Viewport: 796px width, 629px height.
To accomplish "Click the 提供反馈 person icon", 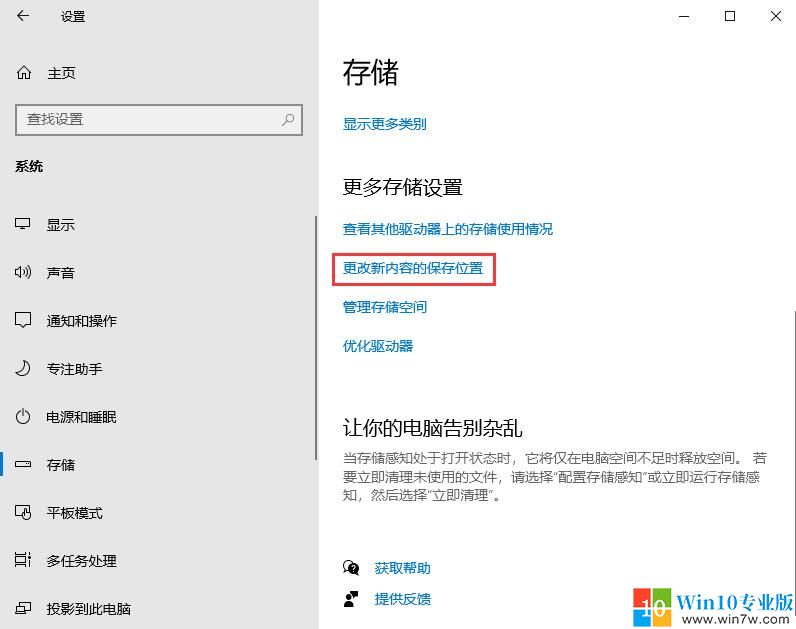I will (x=351, y=599).
